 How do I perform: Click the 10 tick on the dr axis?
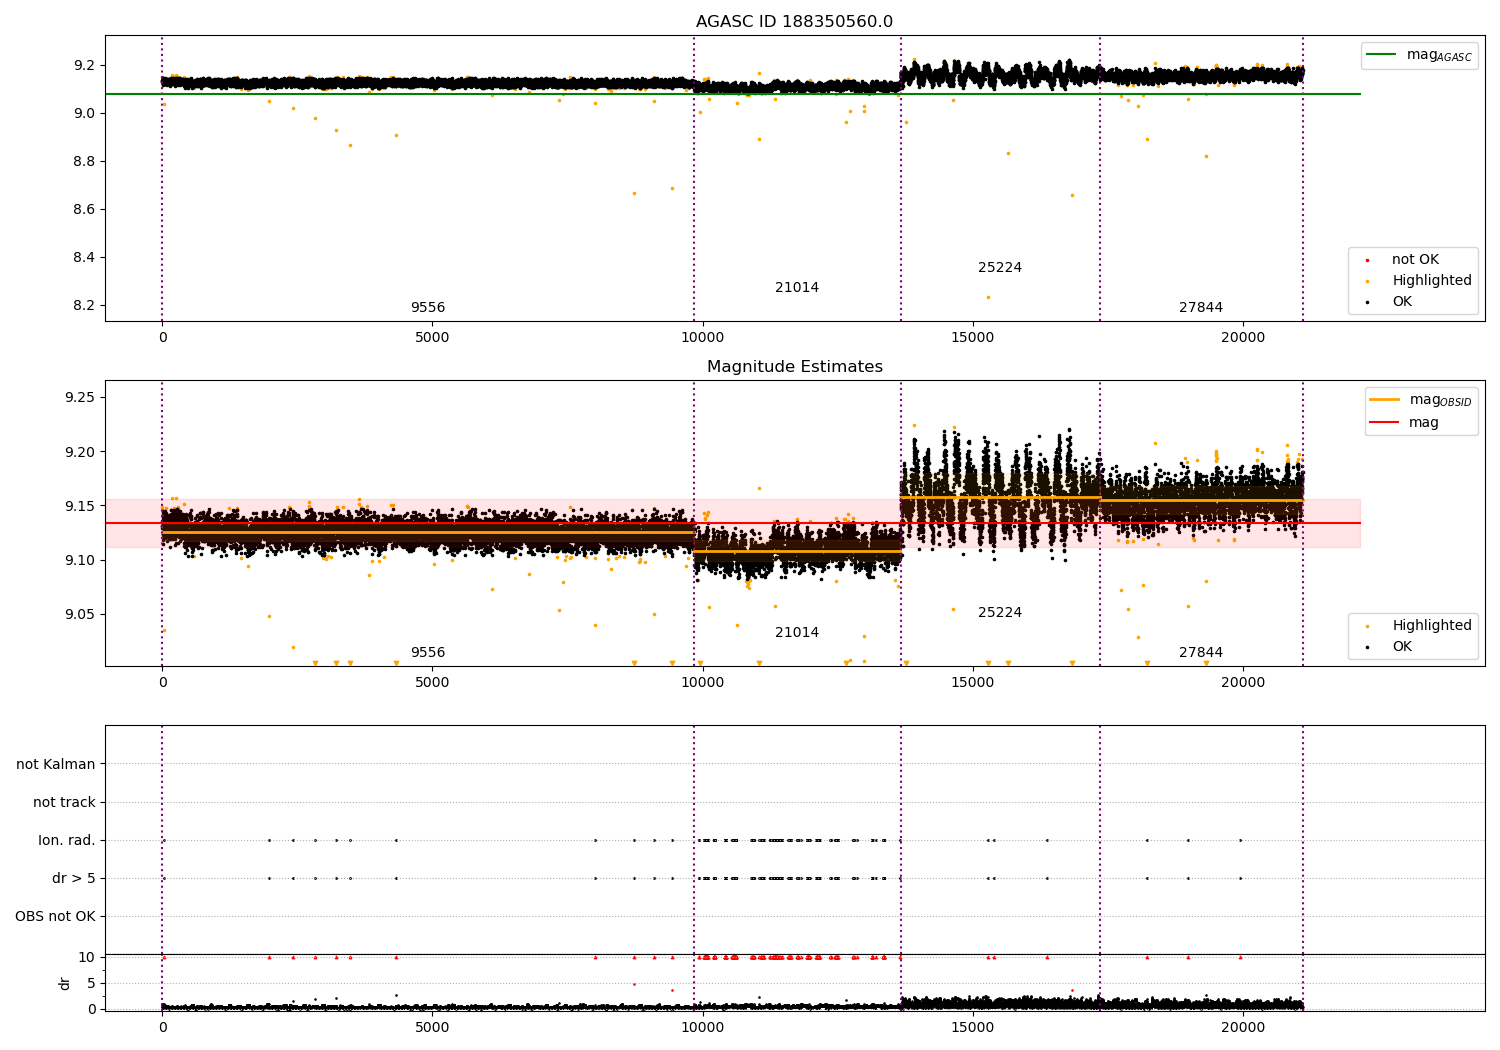pos(88,957)
